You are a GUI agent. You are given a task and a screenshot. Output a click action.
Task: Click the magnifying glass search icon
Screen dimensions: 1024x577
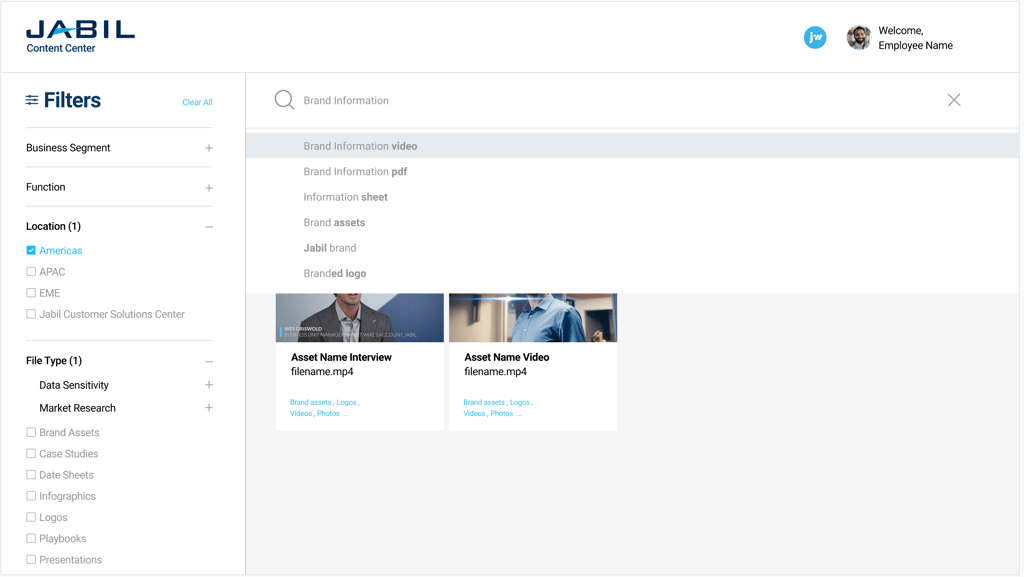(284, 100)
